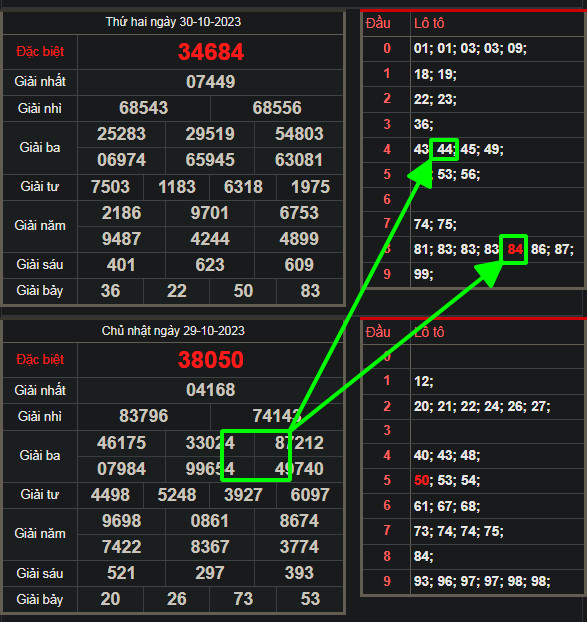Click the Đặc biệt label in the 30-10 table
This screenshot has height=622, width=587.
[40, 52]
